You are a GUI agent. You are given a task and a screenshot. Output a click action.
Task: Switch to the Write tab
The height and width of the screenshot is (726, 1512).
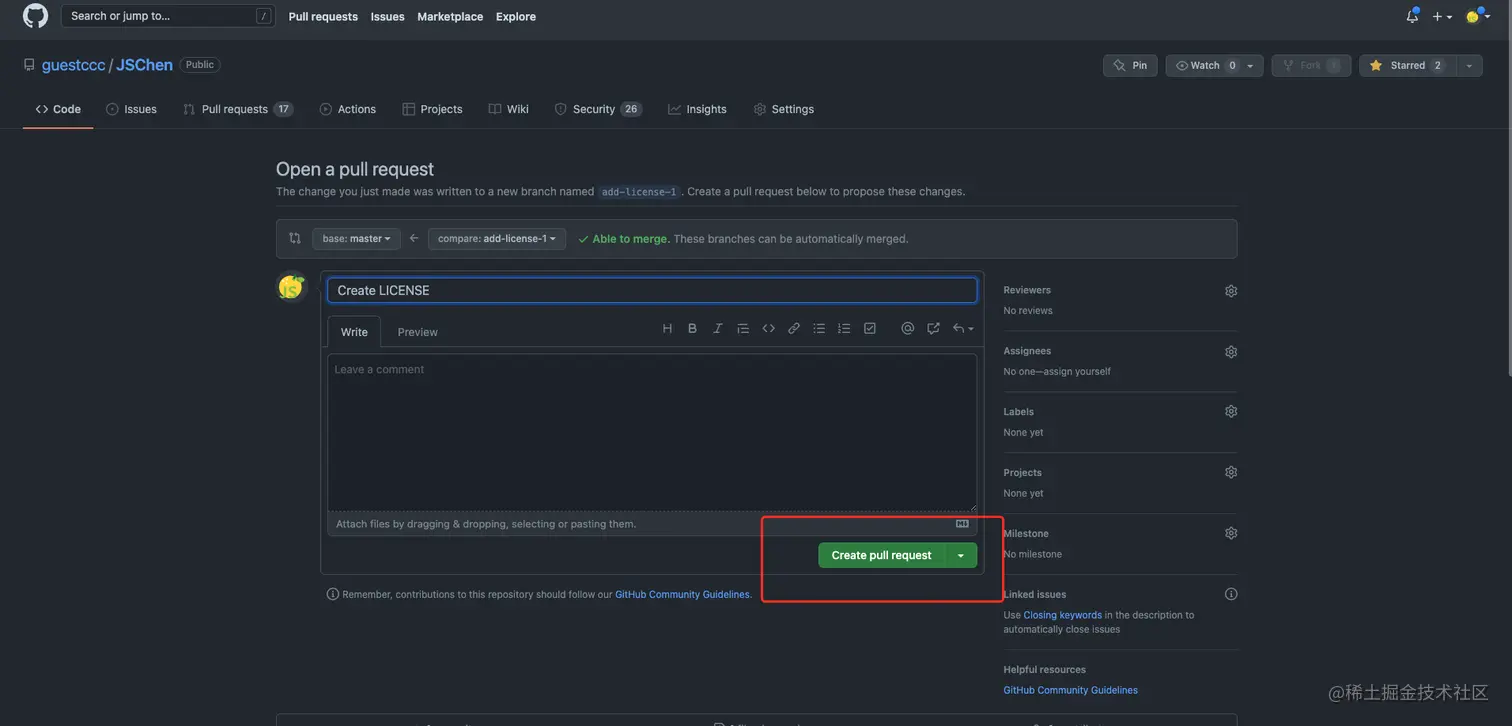coord(354,332)
